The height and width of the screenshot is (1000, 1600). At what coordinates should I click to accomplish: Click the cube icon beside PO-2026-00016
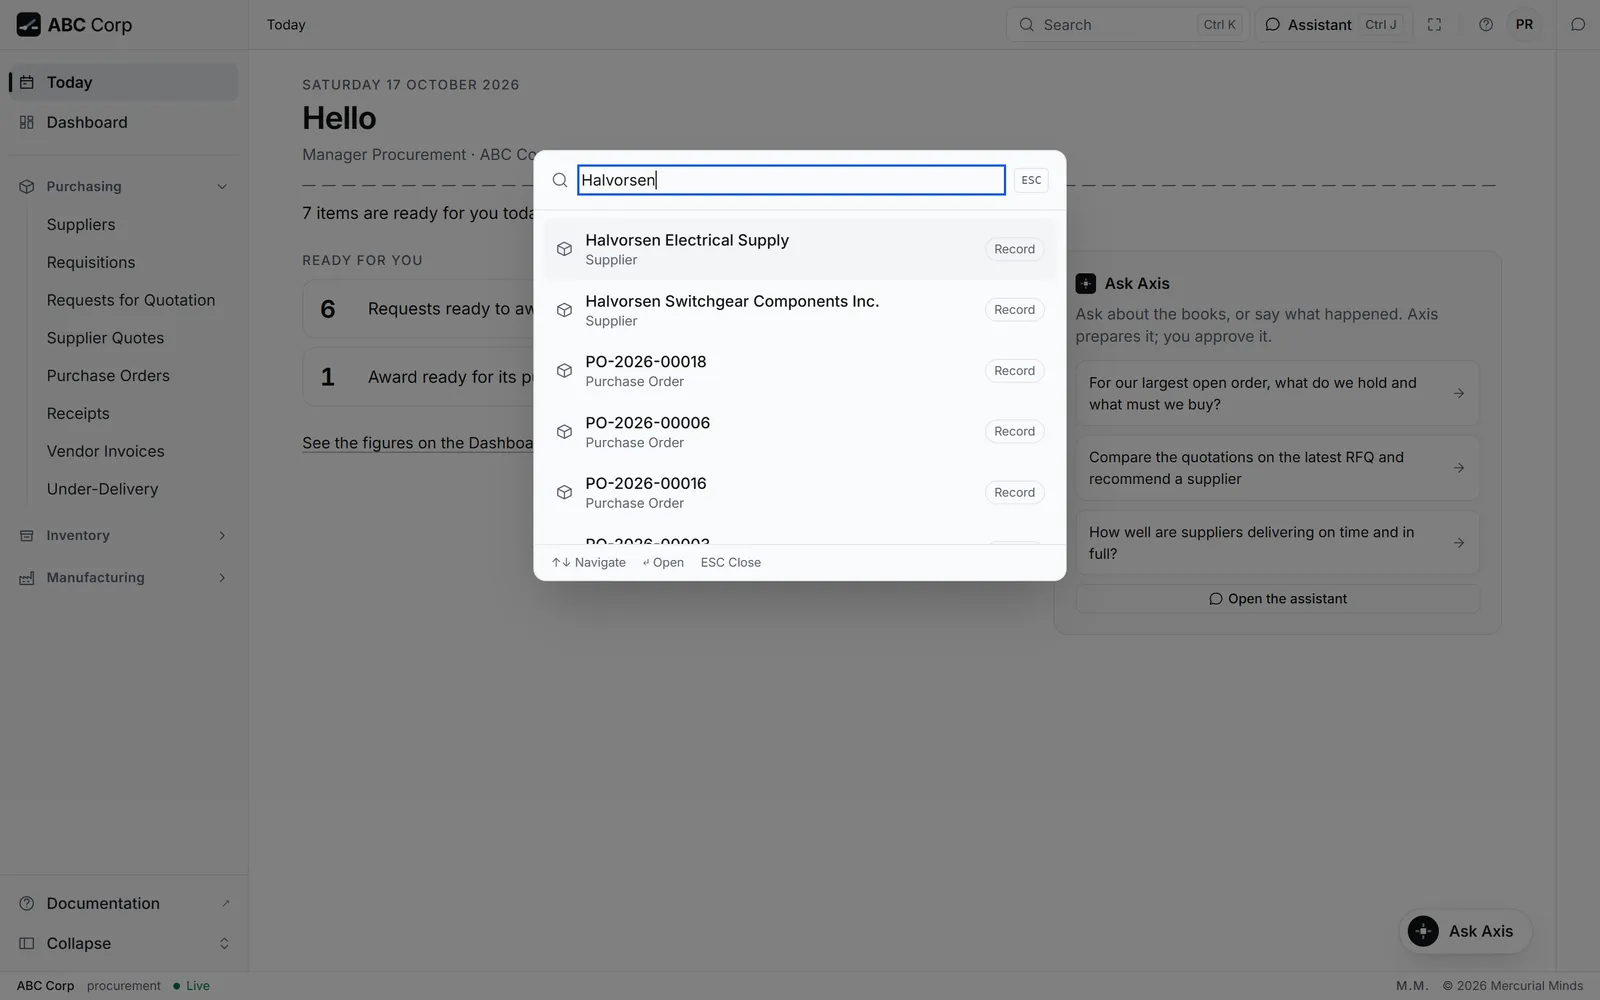pos(564,493)
